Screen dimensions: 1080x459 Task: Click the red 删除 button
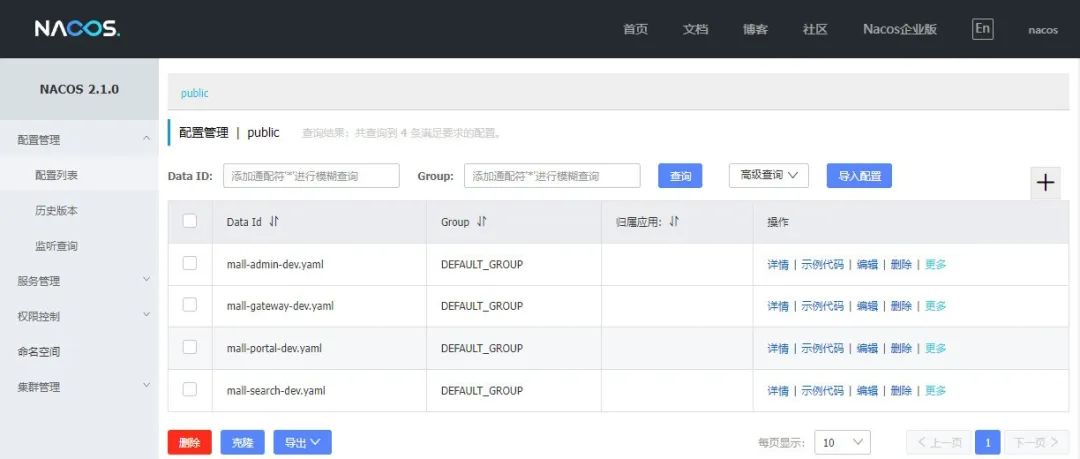(x=189, y=442)
